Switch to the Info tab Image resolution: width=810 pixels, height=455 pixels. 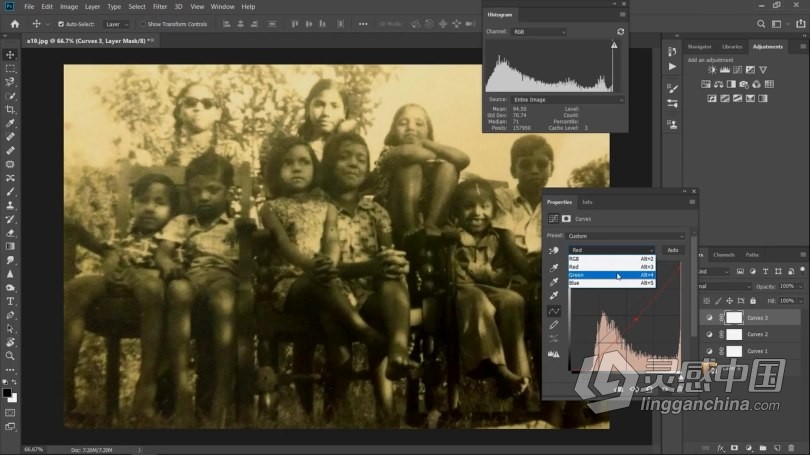[x=587, y=202]
